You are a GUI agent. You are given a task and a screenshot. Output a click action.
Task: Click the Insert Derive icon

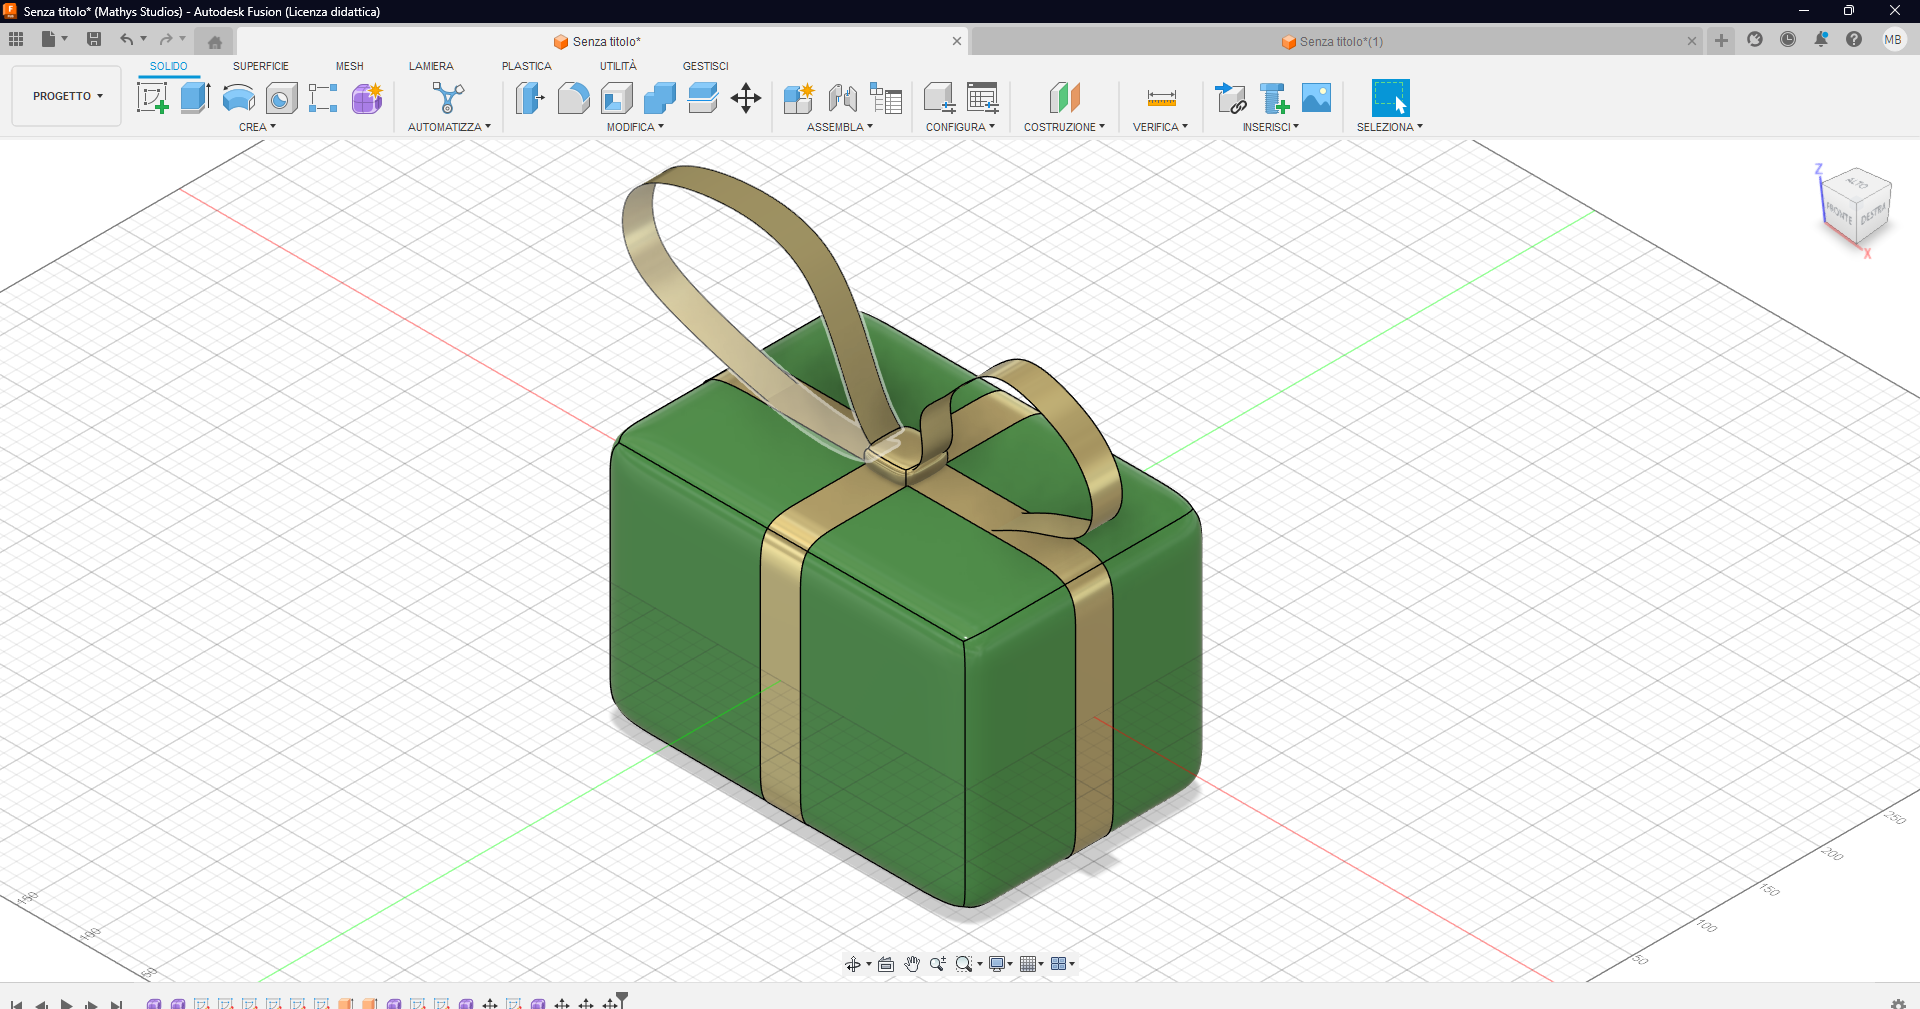pos(1231,98)
